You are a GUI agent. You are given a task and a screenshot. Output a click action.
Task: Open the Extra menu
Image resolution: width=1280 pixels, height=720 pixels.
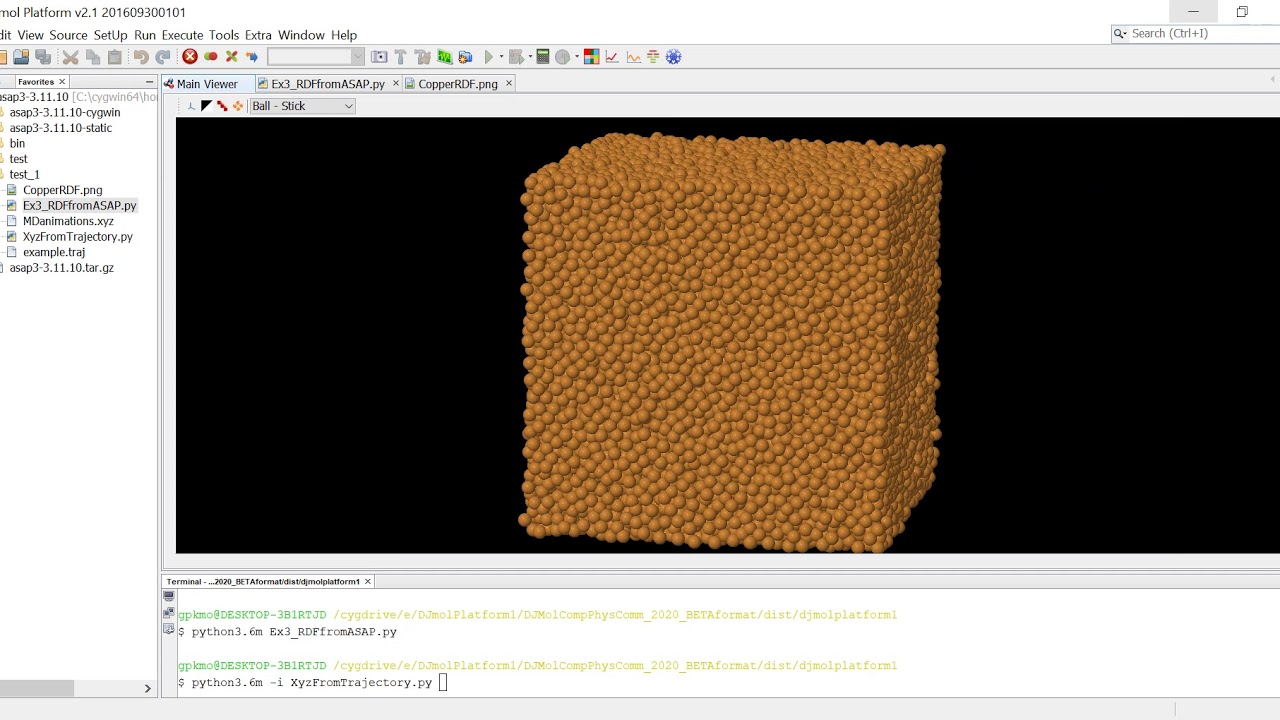click(x=258, y=35)
